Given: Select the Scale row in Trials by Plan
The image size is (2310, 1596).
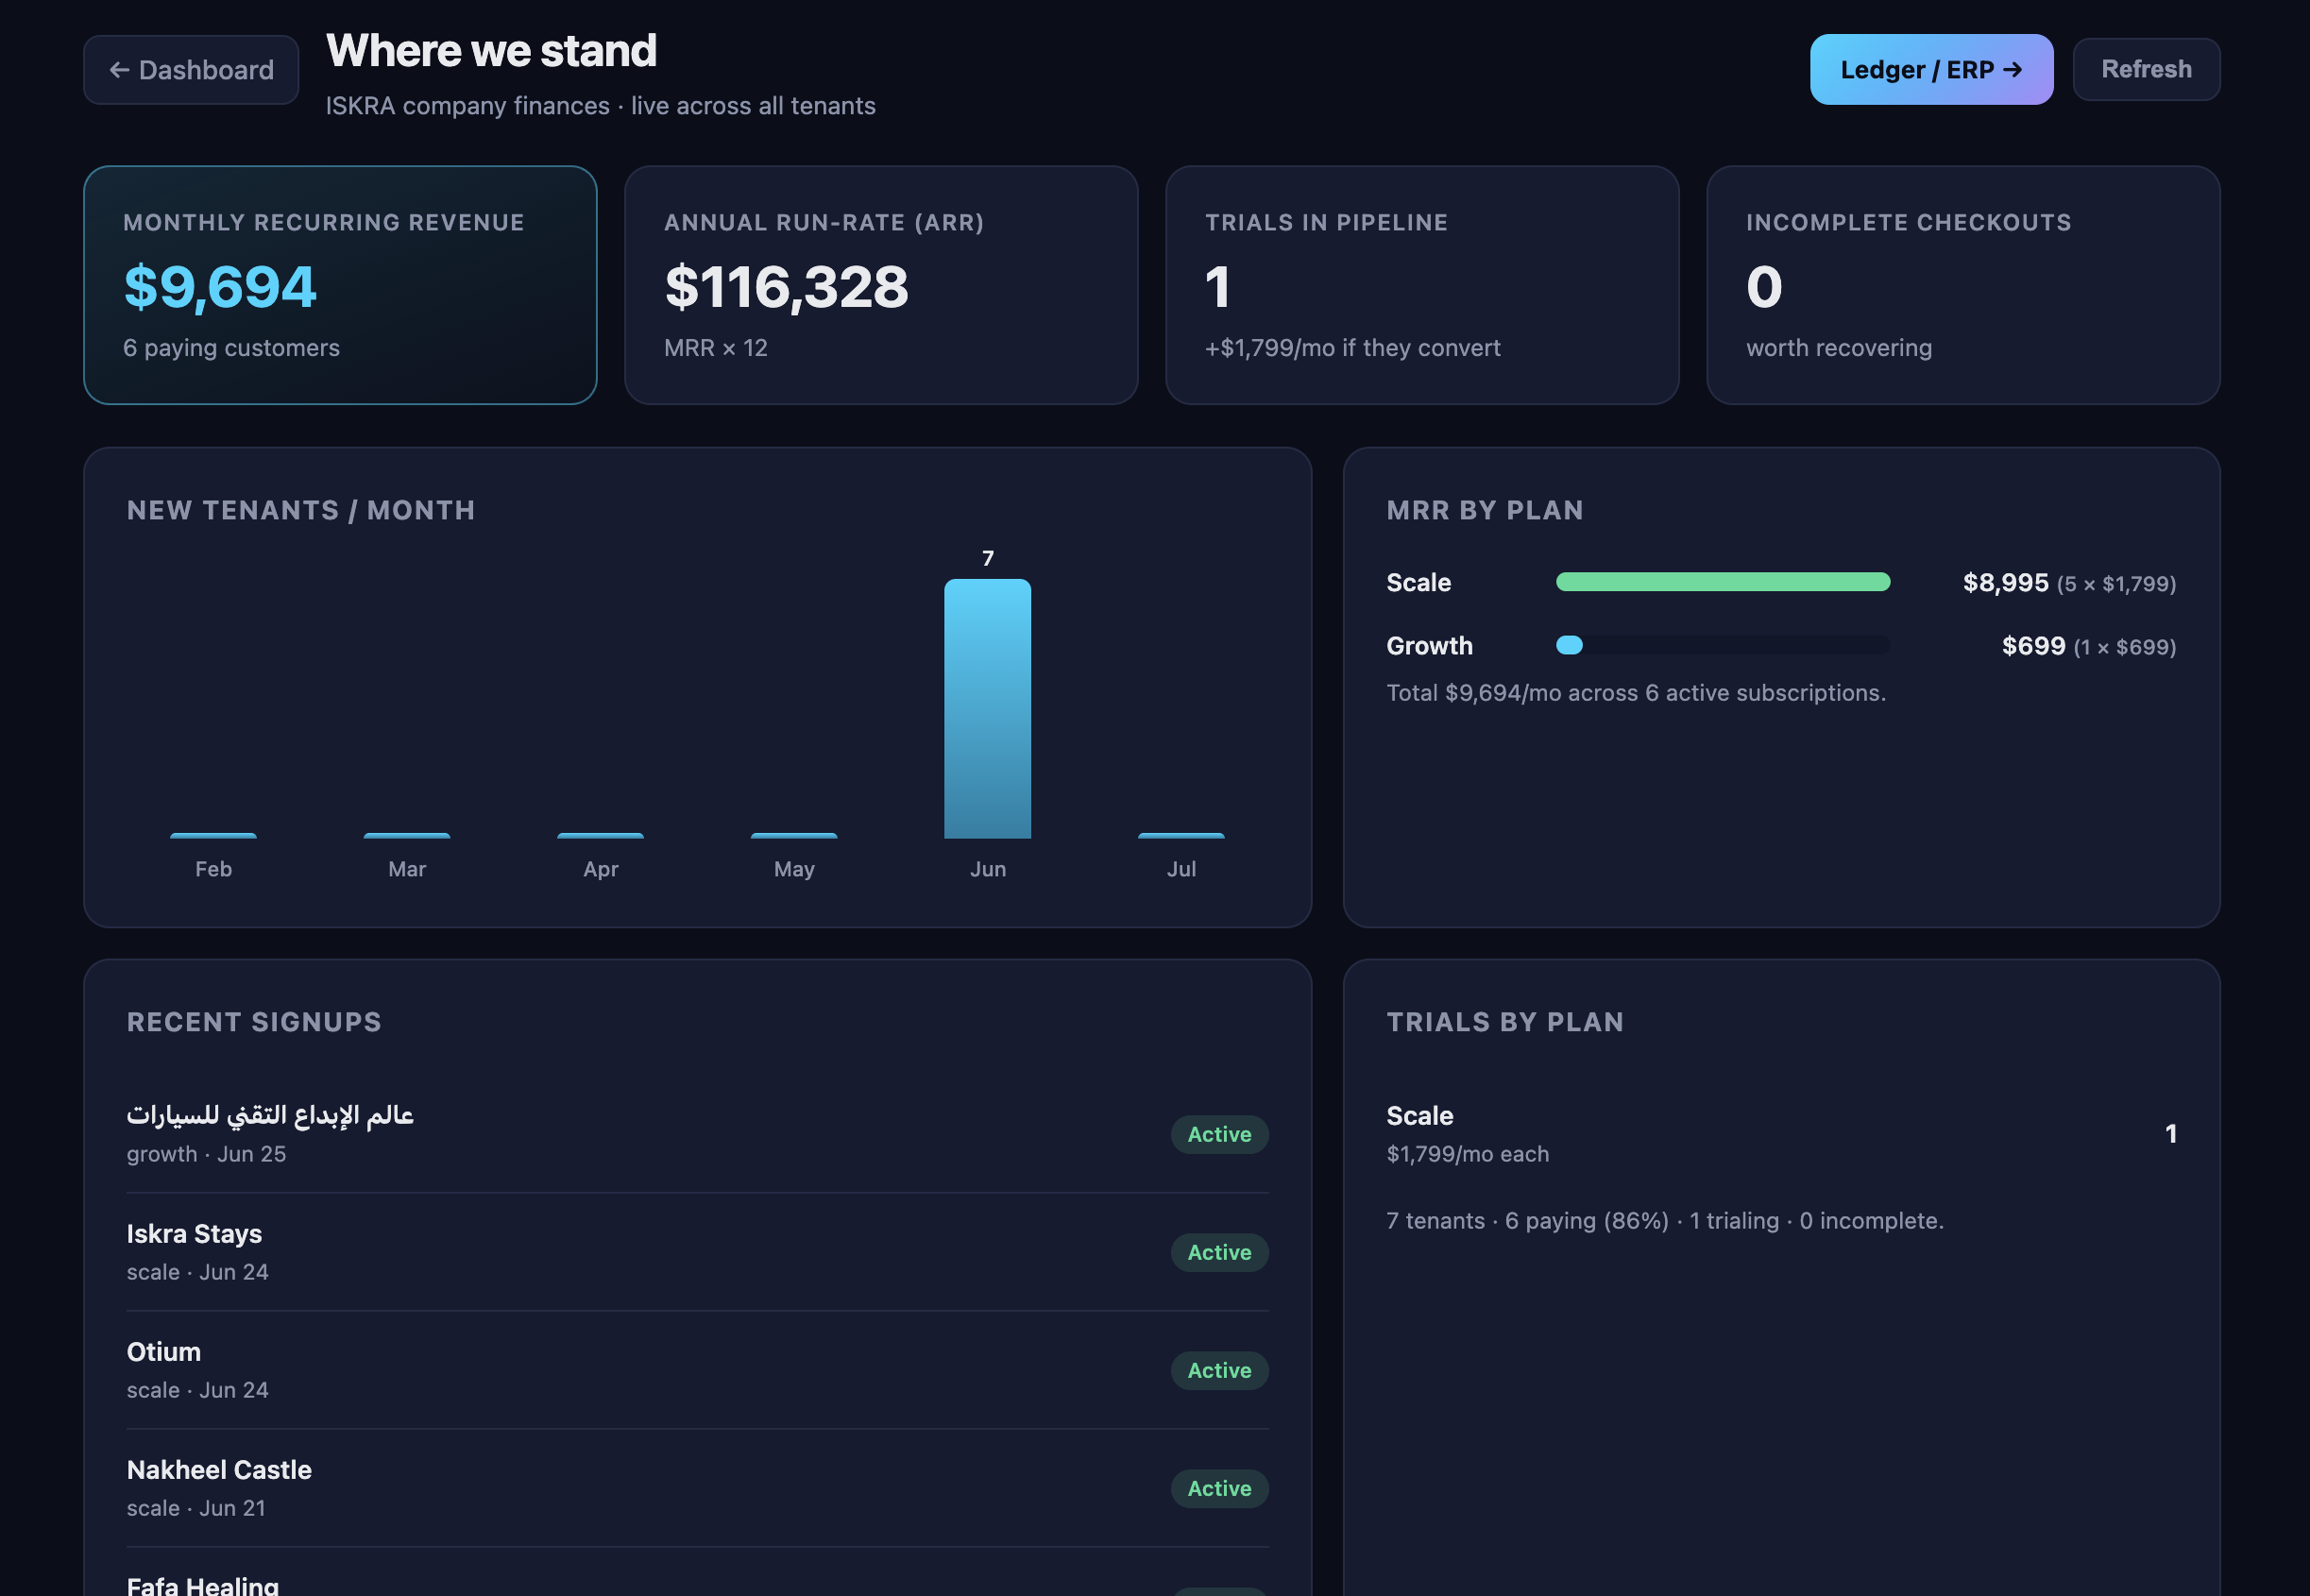Looking at the screenshot, I should (x=1781, y=1134).
